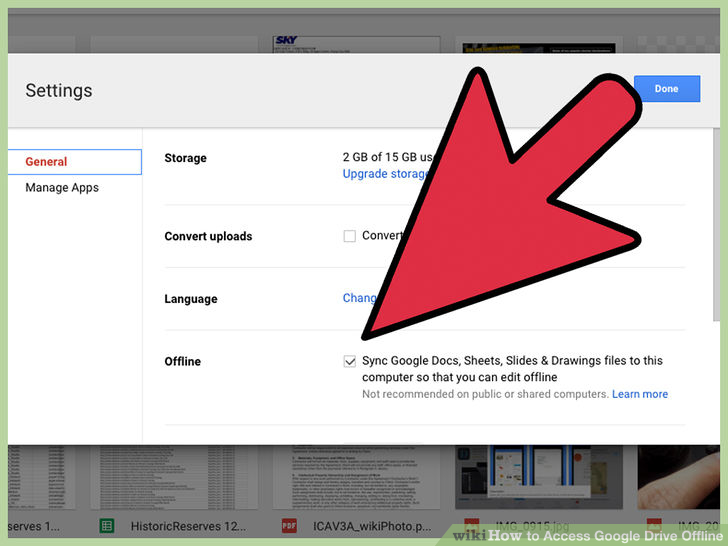Select the SKY document thumbnail behind the dialog

(356, 45)
